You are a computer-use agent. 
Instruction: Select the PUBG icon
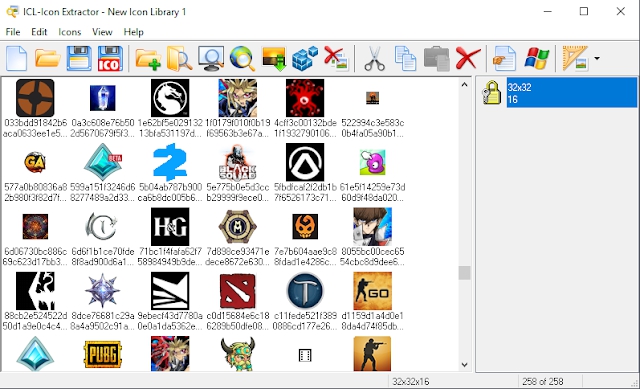(102, 354)
